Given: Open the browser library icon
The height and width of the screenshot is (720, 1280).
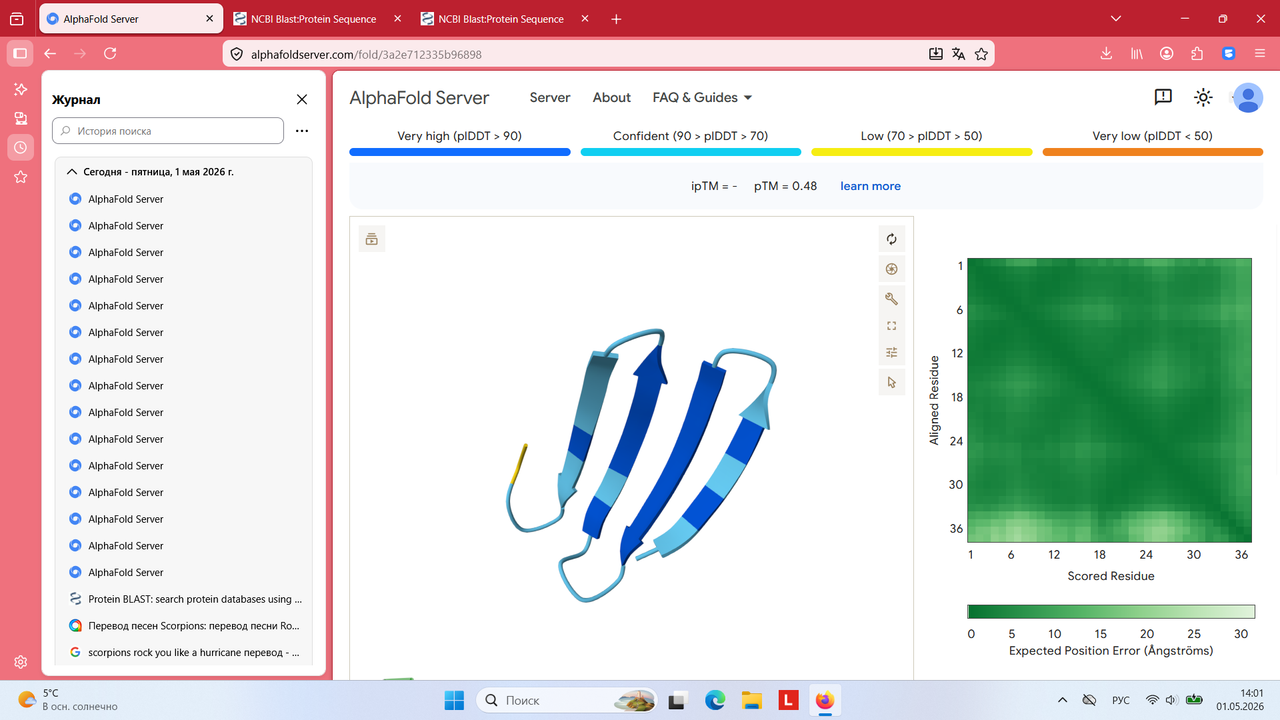Looking at the screenshot, I should point(1137,54).
